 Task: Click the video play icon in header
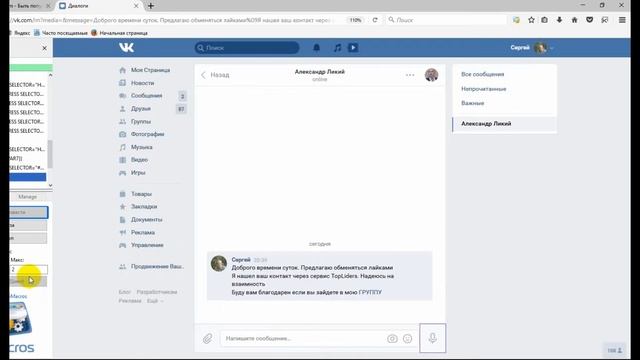click(x=353, y=48)
